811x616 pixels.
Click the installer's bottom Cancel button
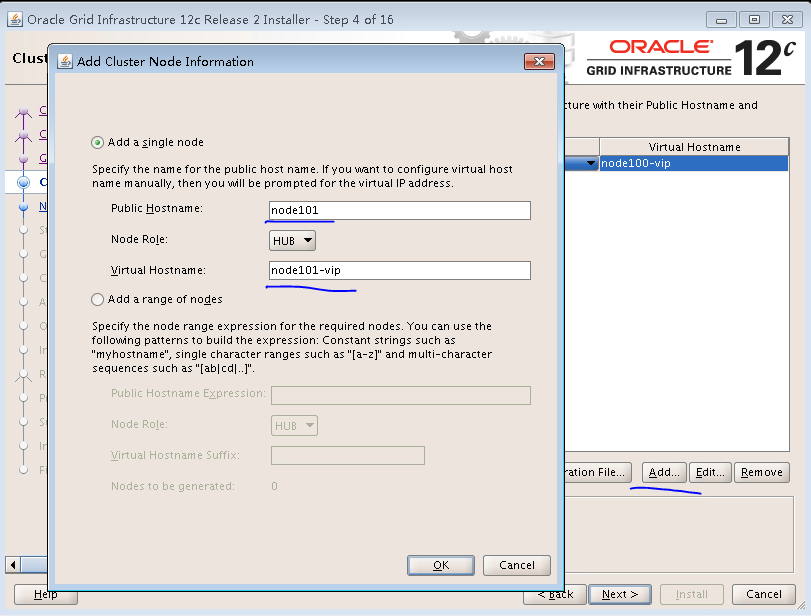tap(763, 594)
